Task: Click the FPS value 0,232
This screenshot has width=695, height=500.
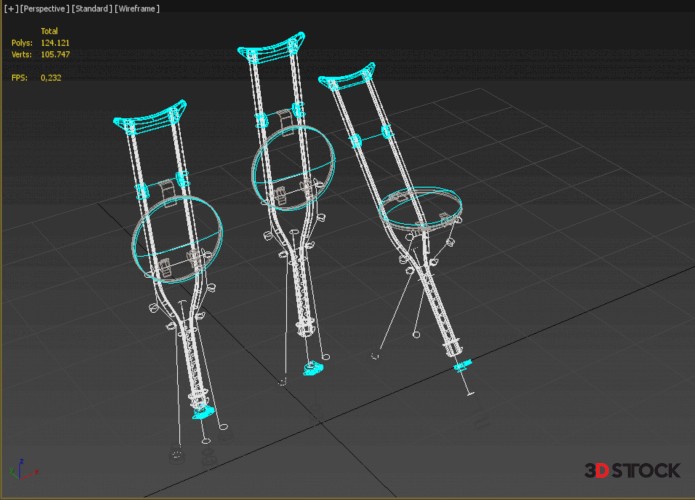Action: coord(51,78)
